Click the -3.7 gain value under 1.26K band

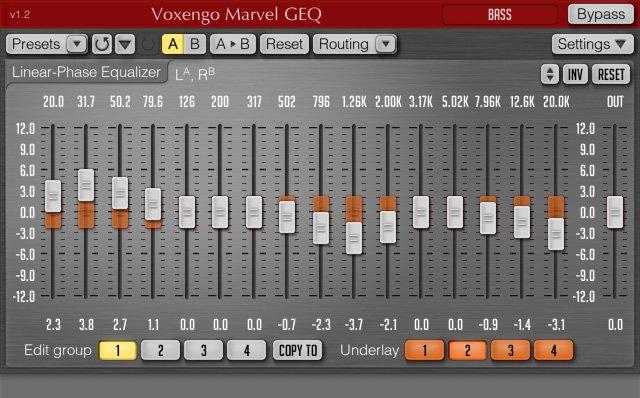[353, 325]
